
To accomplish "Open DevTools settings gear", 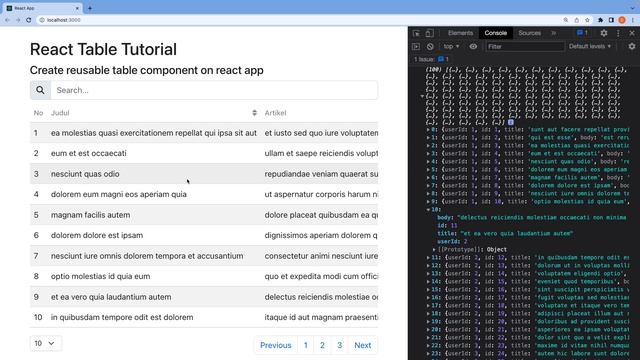I will pyautogui.click(x=604, y=33).
